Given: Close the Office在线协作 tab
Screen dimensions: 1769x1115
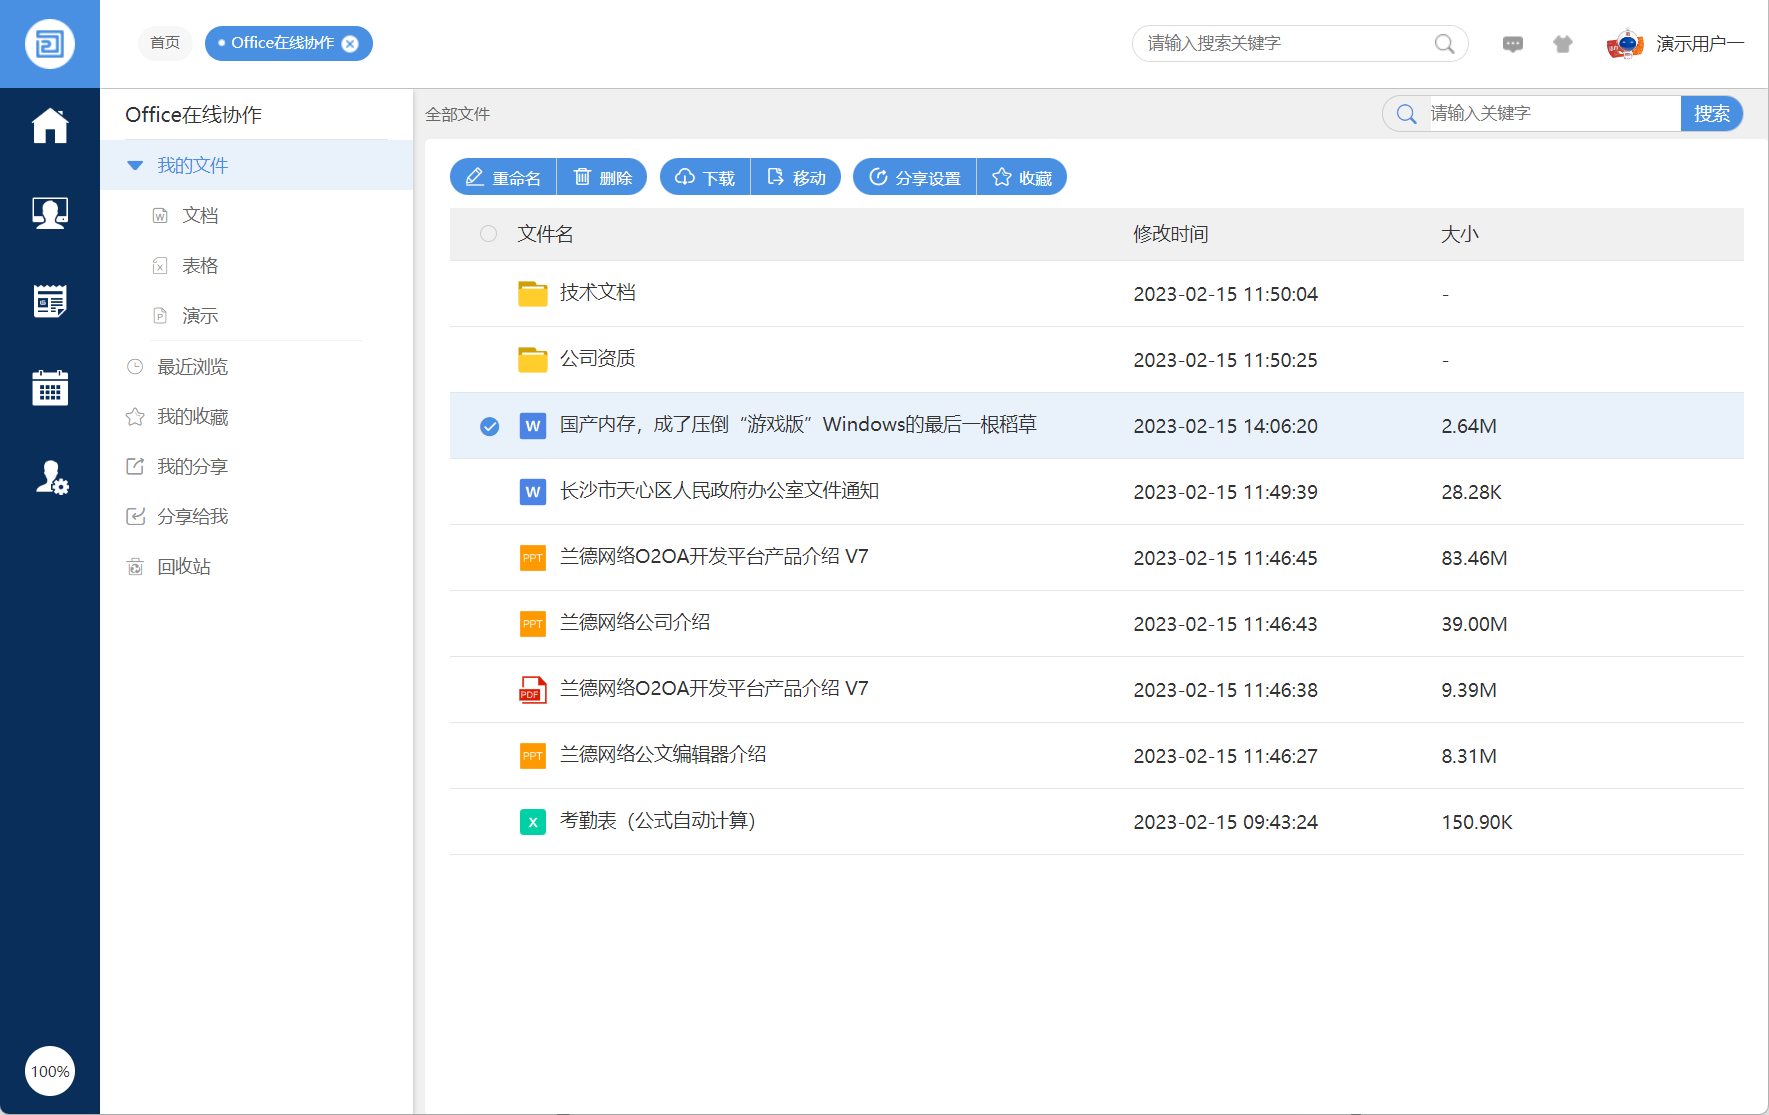Looking at the screenshot, I should coord(350,44).
